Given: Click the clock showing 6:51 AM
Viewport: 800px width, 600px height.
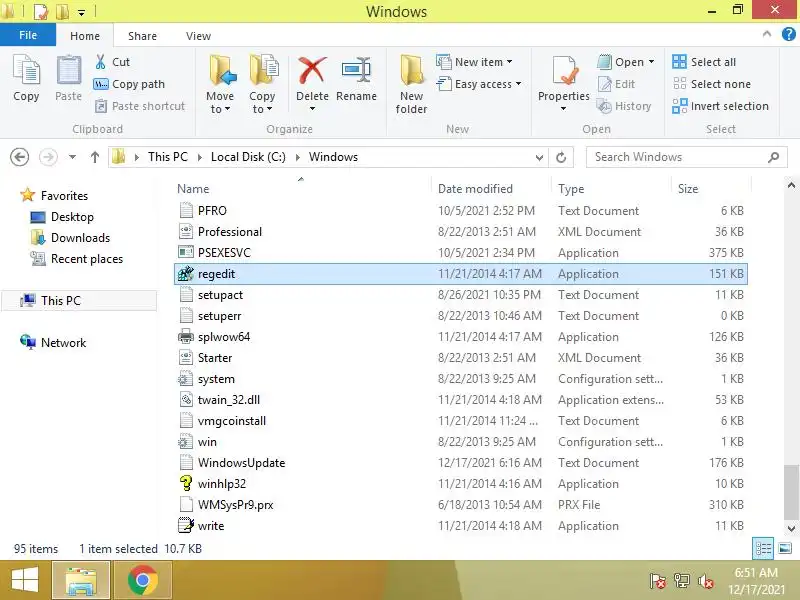Looking at the screenshot, I should [756, 573].
